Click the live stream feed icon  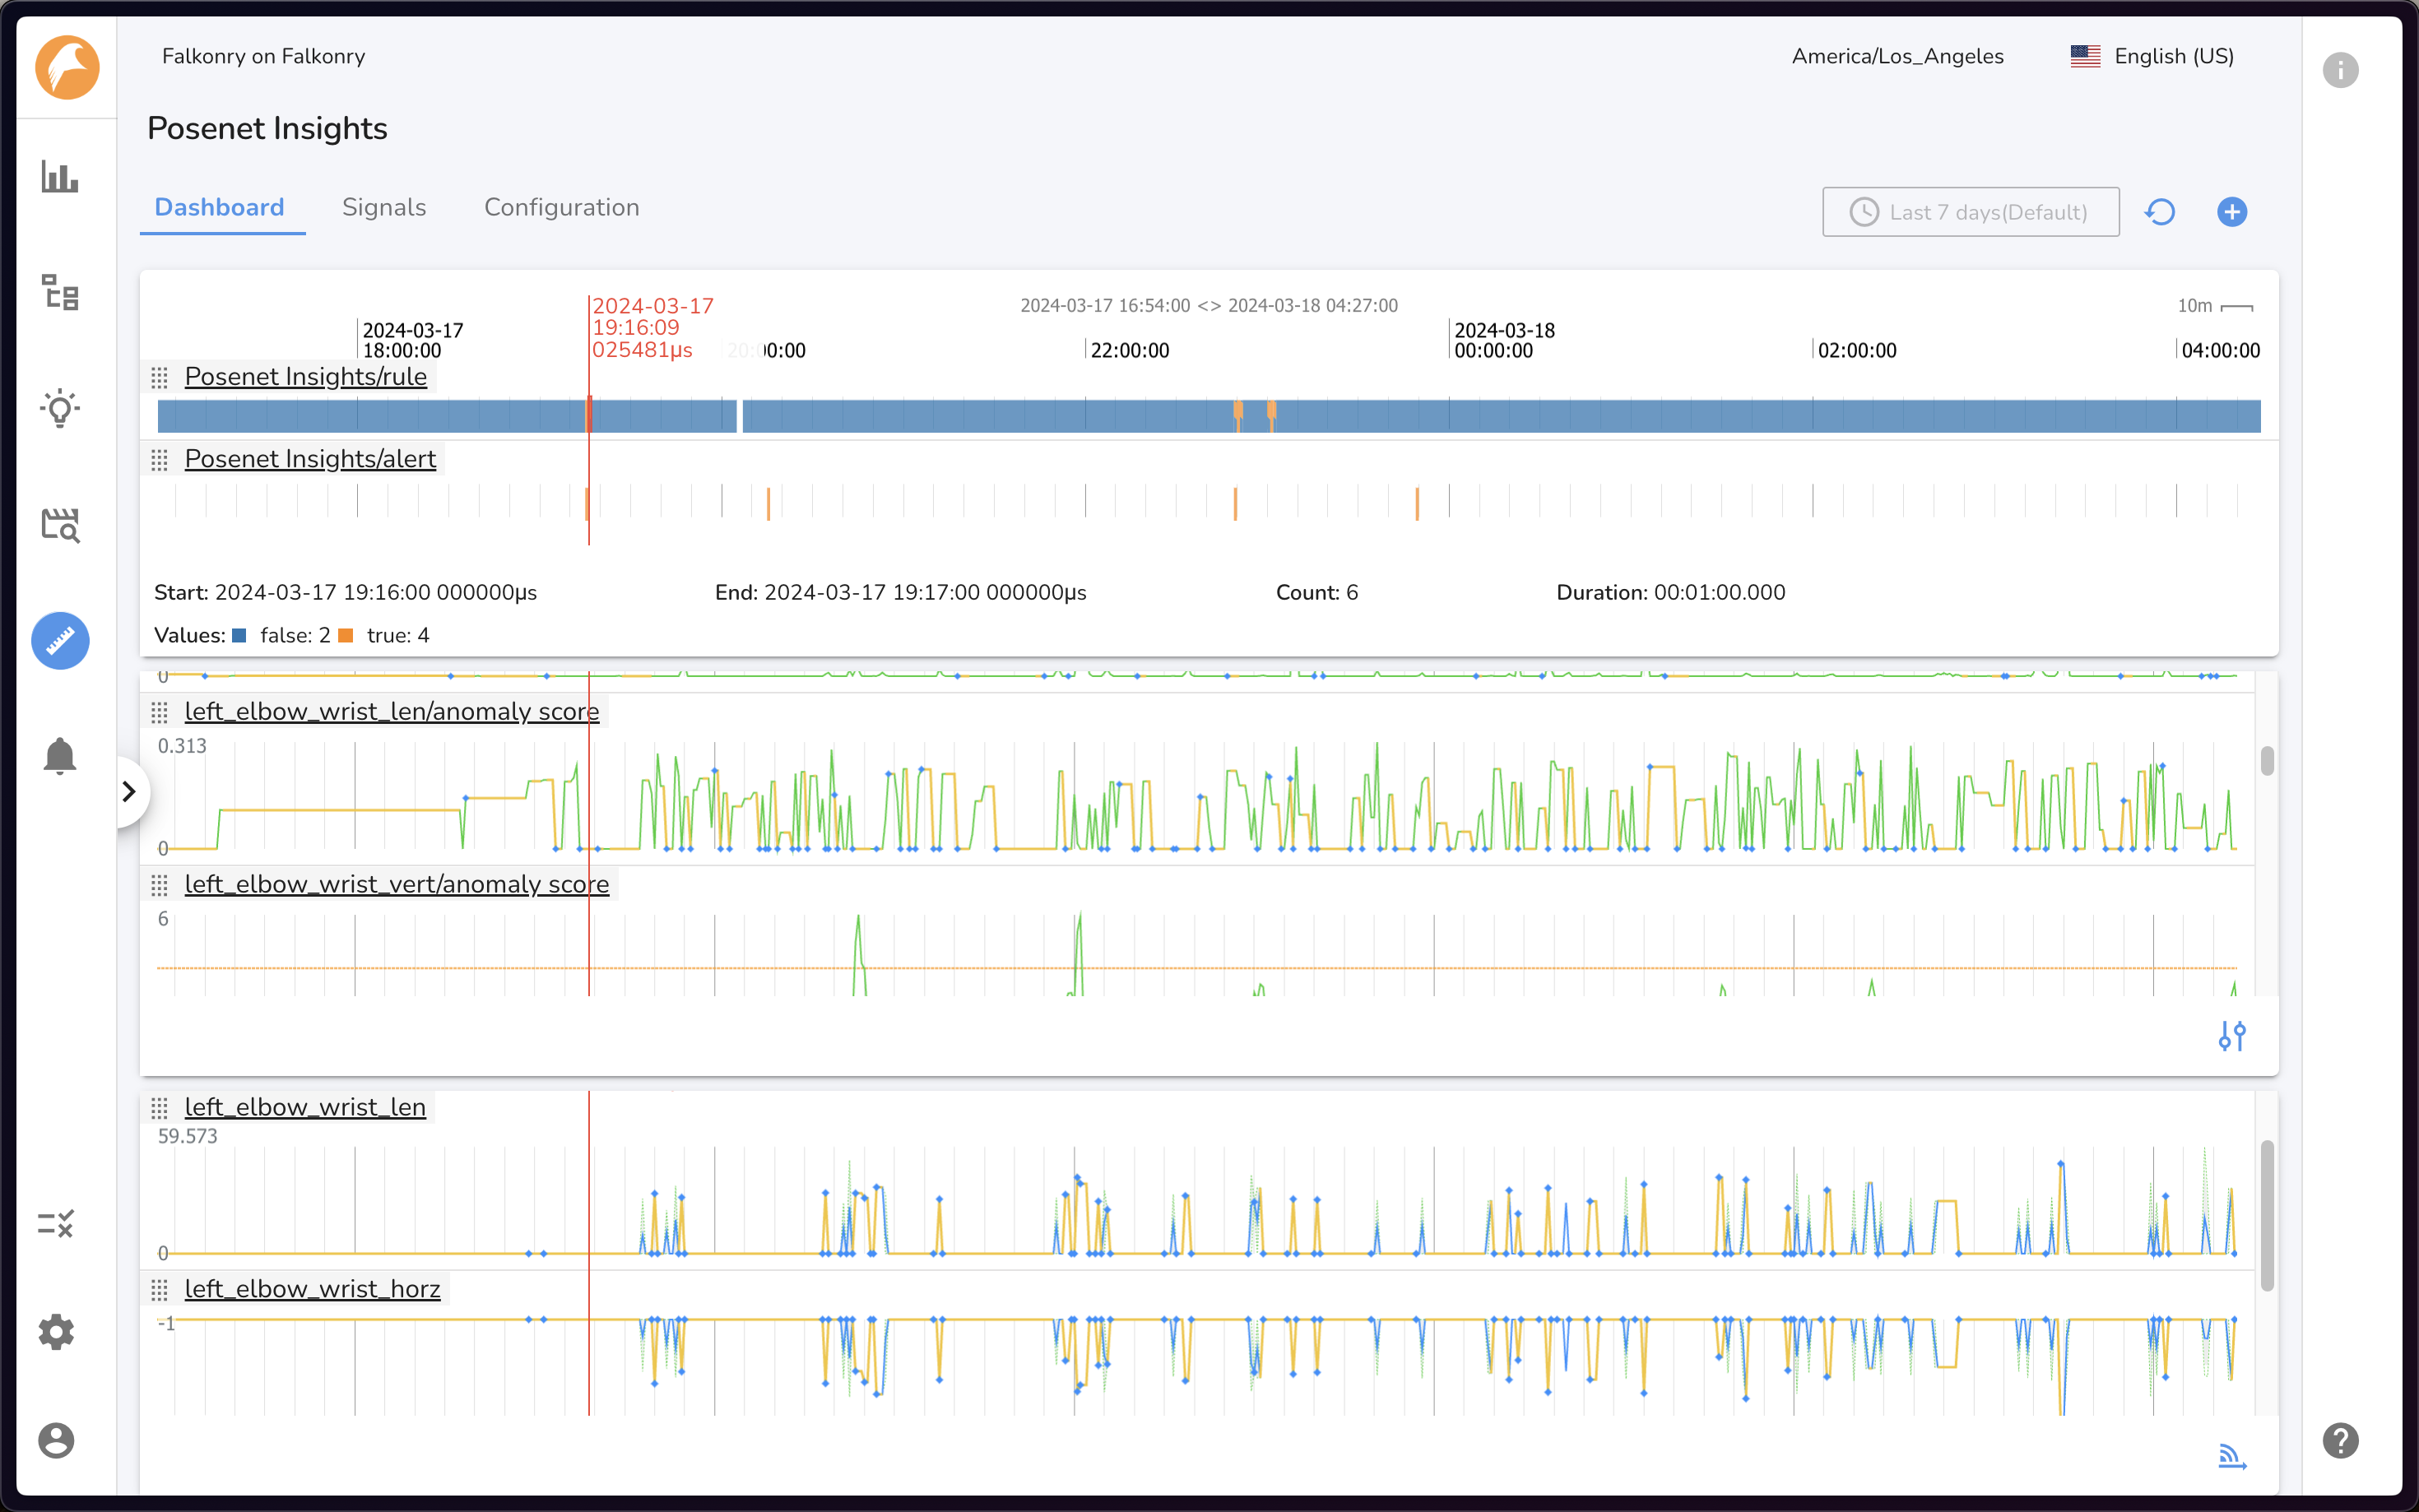pos(2232,1457)
